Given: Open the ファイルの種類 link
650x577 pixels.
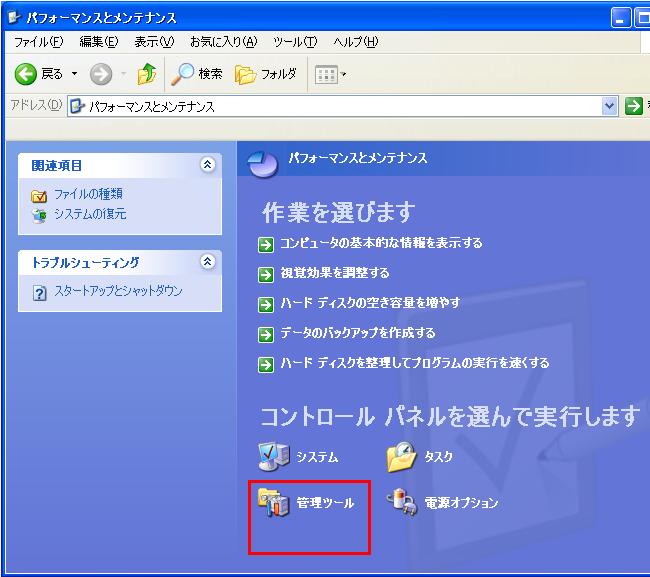Looking at the screenshot, I should (x=88, y=194).
